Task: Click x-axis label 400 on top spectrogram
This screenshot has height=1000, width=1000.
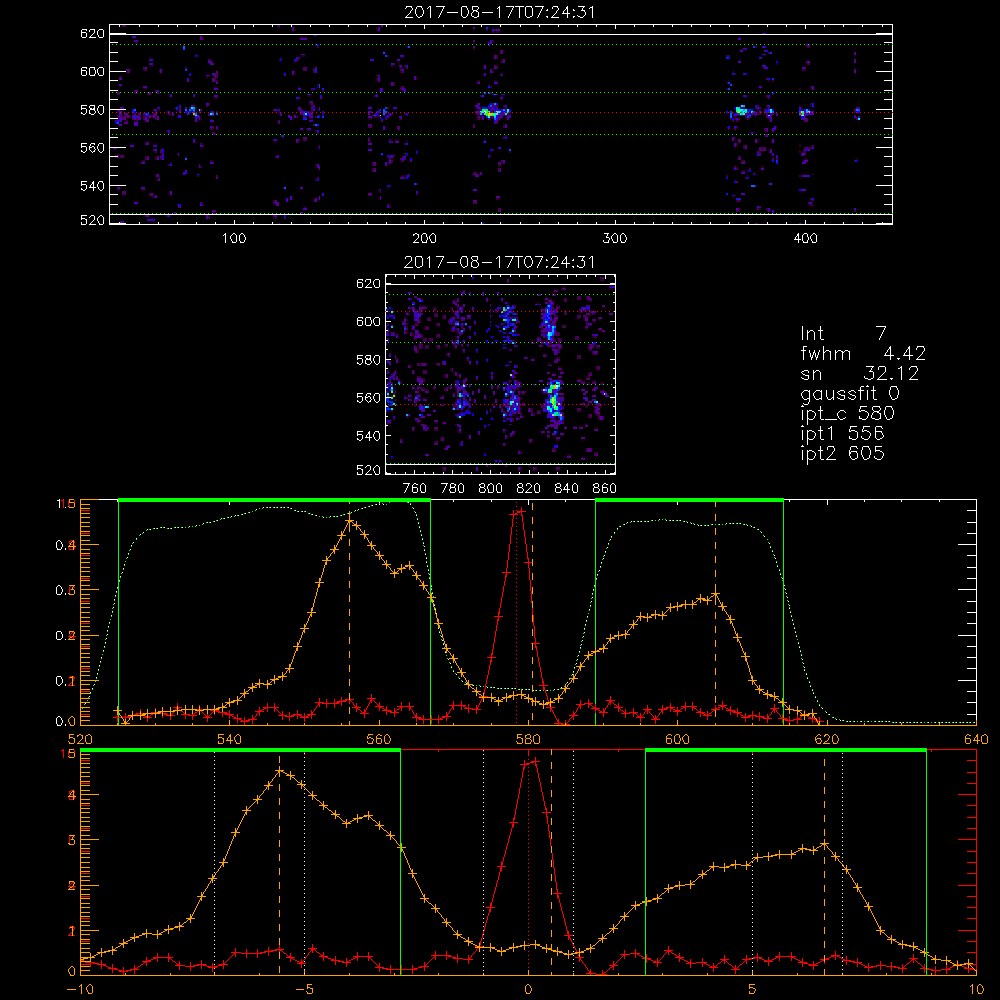Action: (x=805, y=239)
